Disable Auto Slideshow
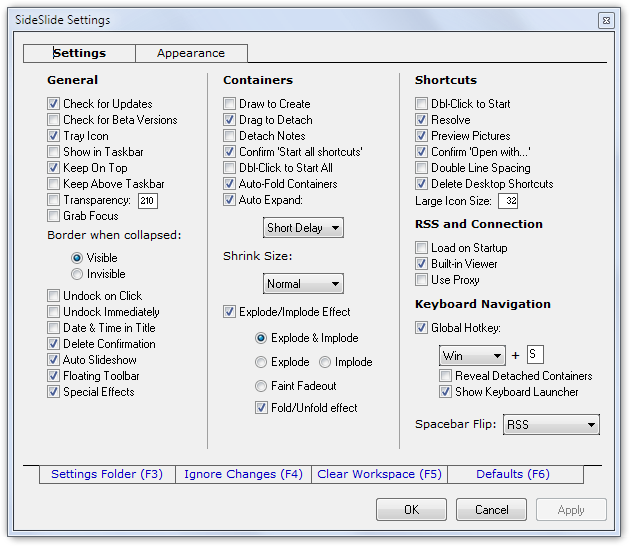Screen dimensions: 631x546 coord(53,360)
